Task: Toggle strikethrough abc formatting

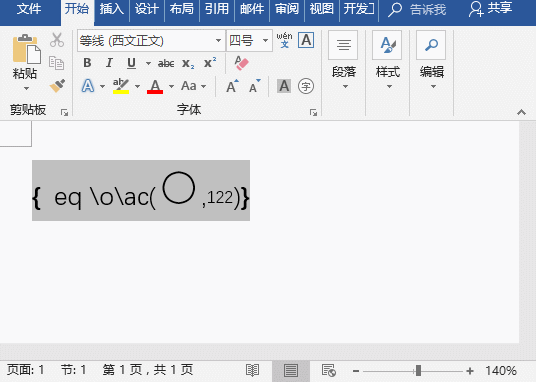Action: pos(166,63)
